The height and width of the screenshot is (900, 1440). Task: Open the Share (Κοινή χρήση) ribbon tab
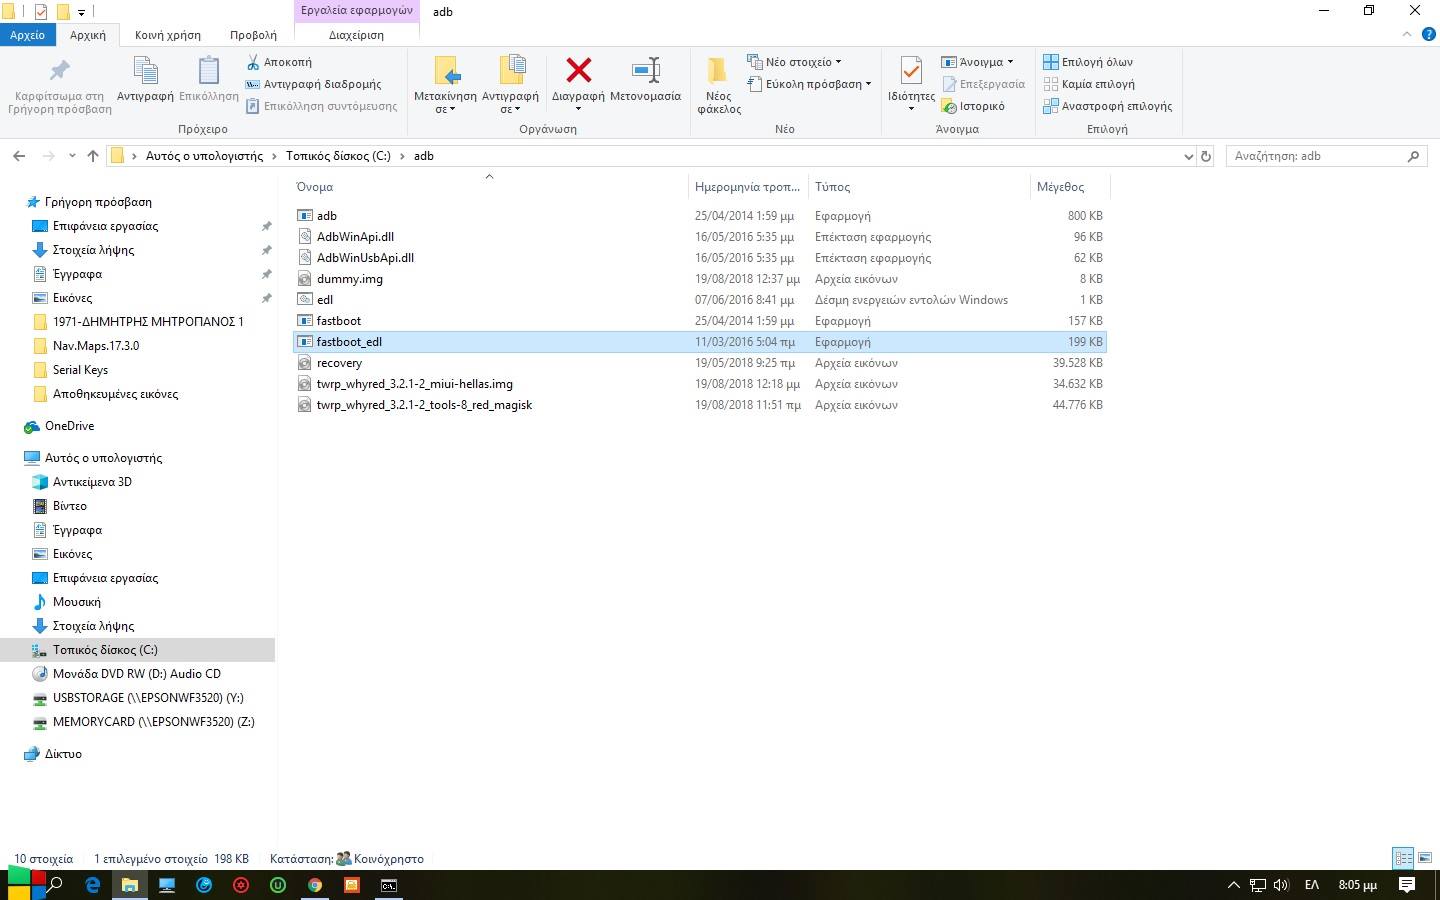point(168,35)
